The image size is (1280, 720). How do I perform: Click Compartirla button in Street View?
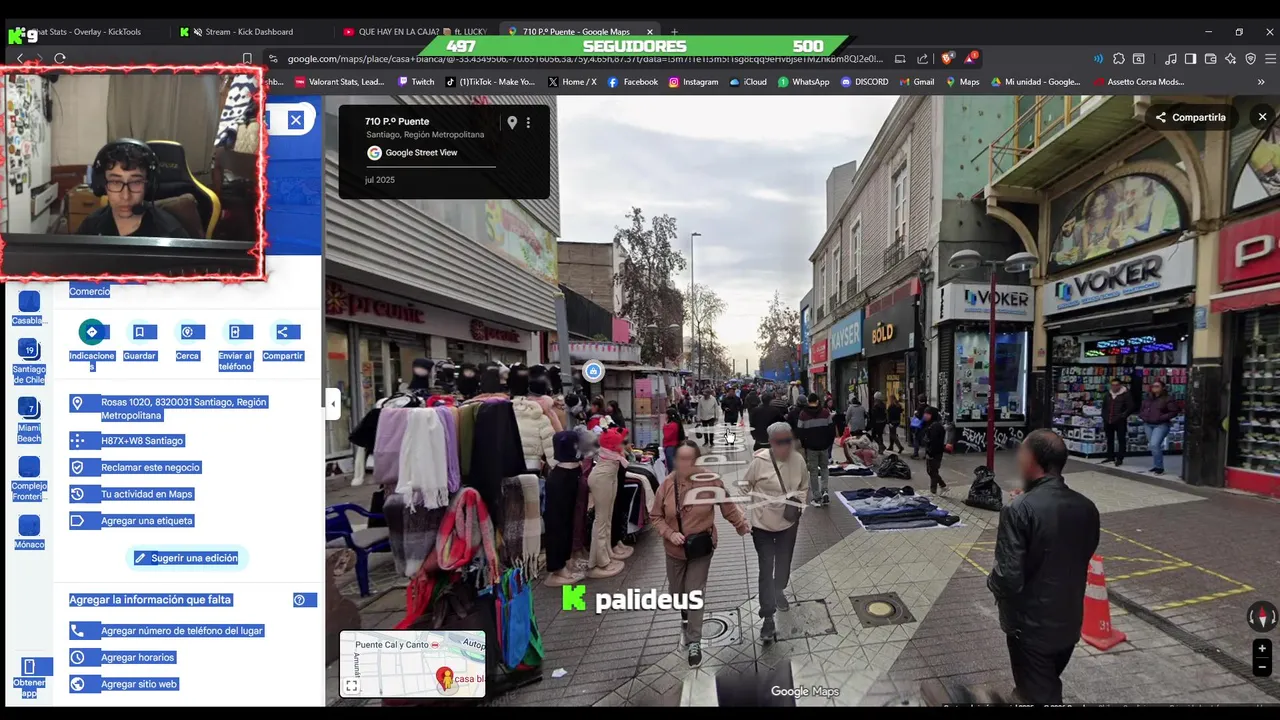coord(1190,117)
